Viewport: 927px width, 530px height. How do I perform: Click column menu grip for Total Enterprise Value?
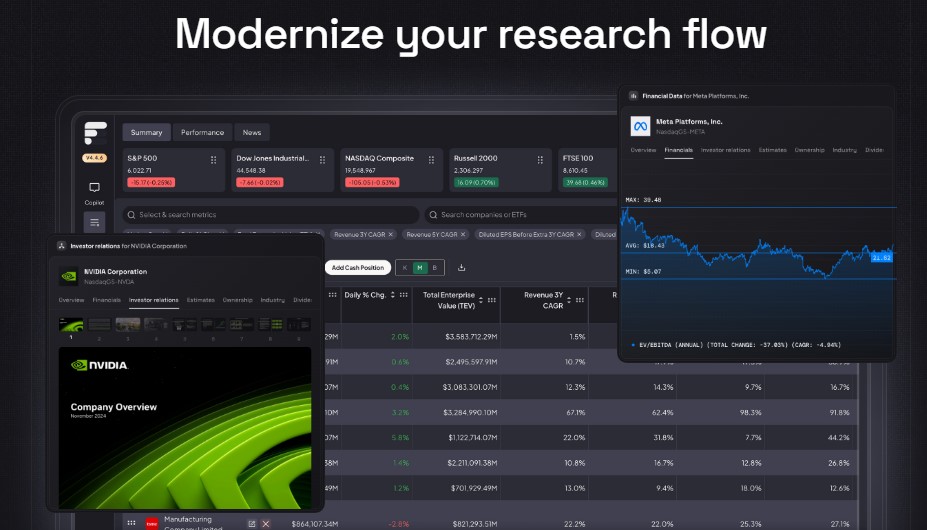coord(491,300)
